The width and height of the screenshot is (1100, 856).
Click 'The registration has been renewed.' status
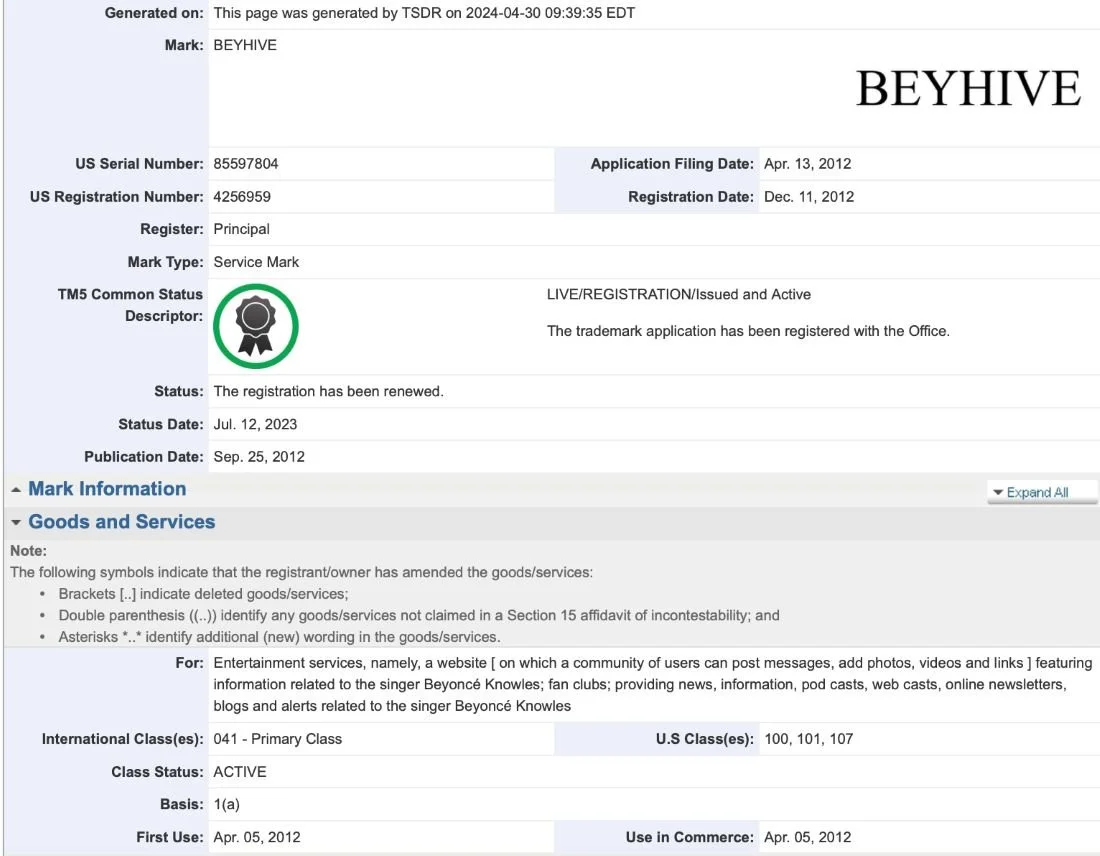tap(328, 392)
